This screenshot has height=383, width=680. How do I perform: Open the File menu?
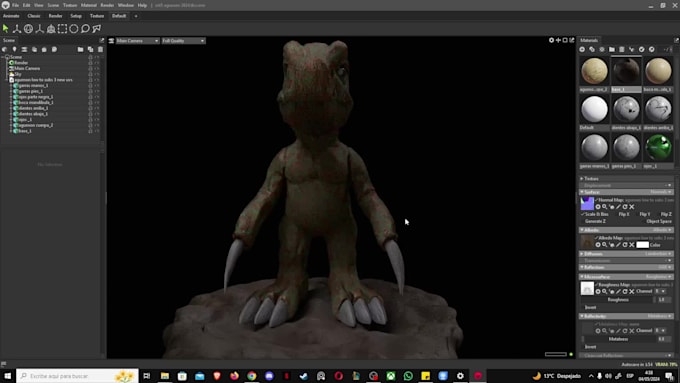click(15, 5)
